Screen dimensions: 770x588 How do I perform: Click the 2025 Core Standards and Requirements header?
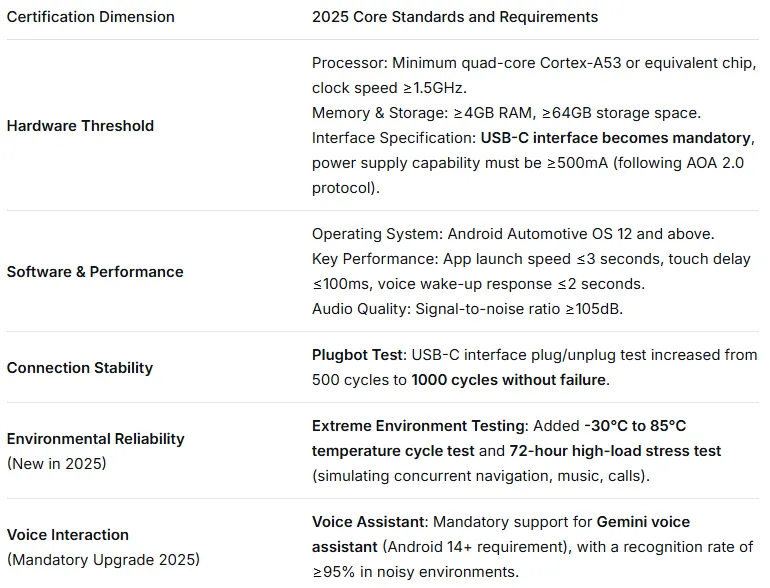point(455,17)
